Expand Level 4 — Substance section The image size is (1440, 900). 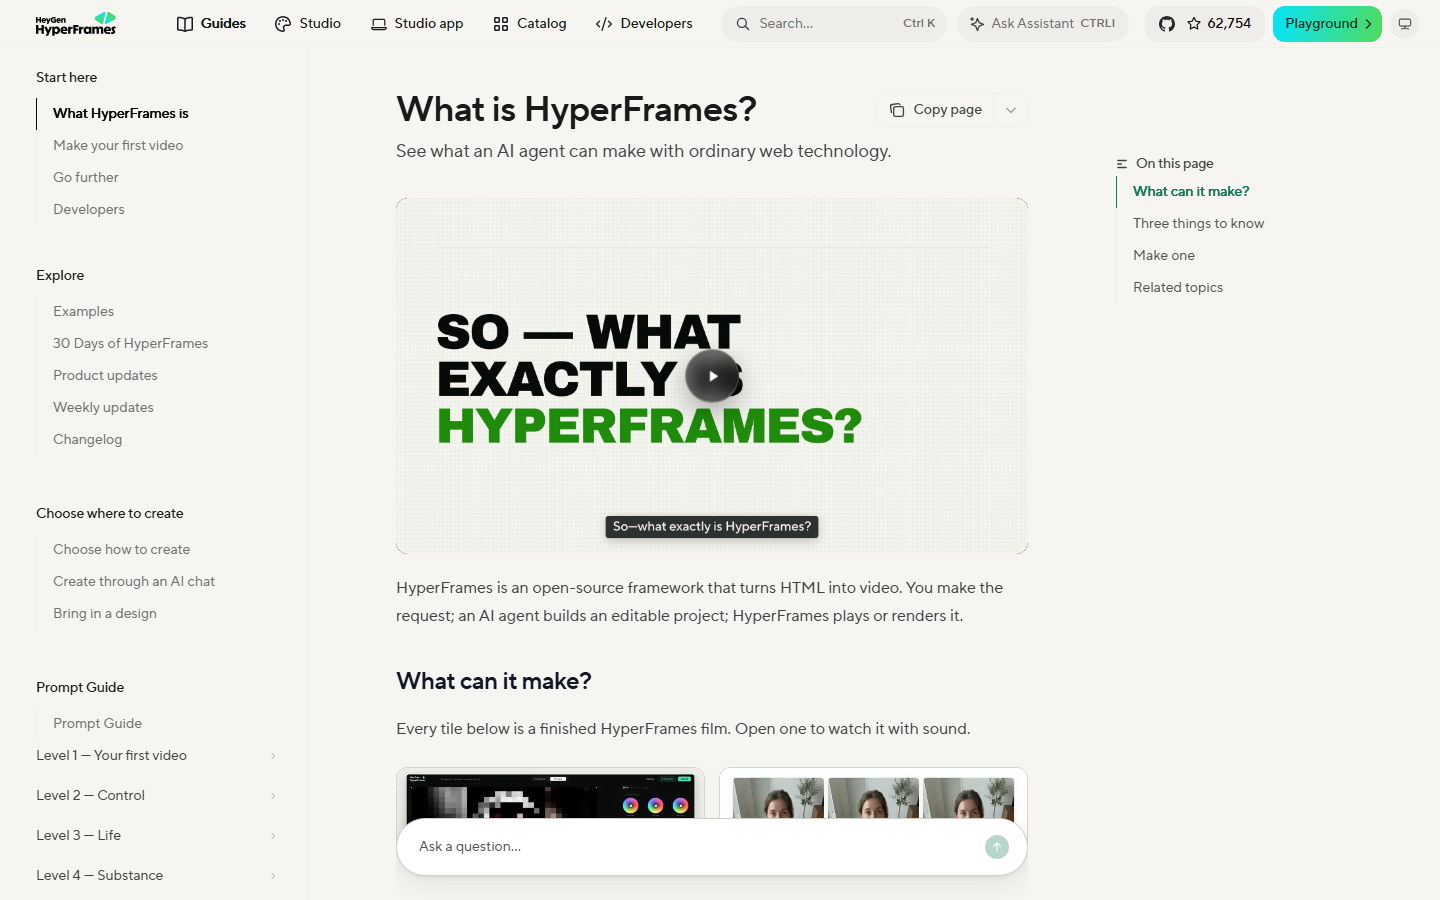(156, 876)
